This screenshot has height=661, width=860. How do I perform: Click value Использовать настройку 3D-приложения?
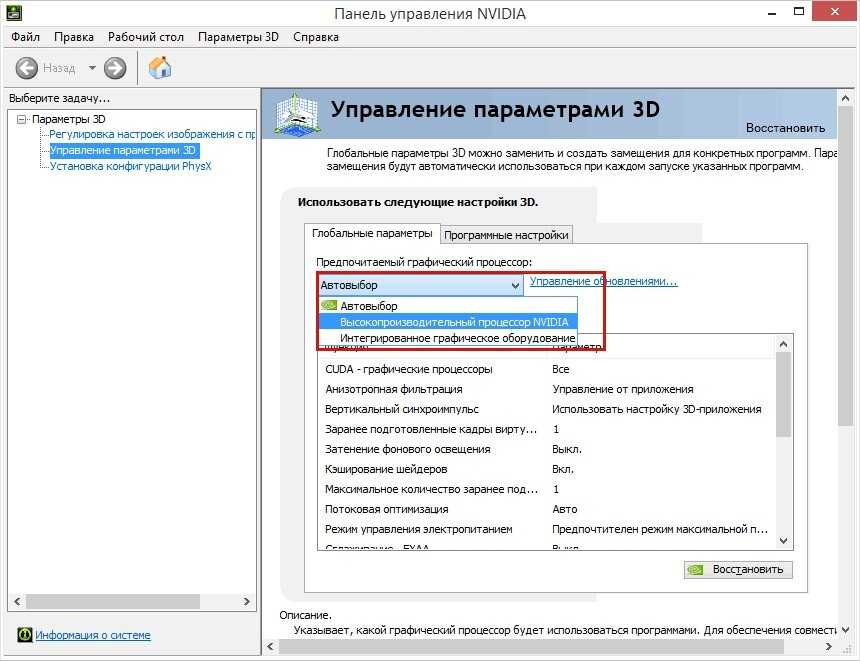(657, 409)
